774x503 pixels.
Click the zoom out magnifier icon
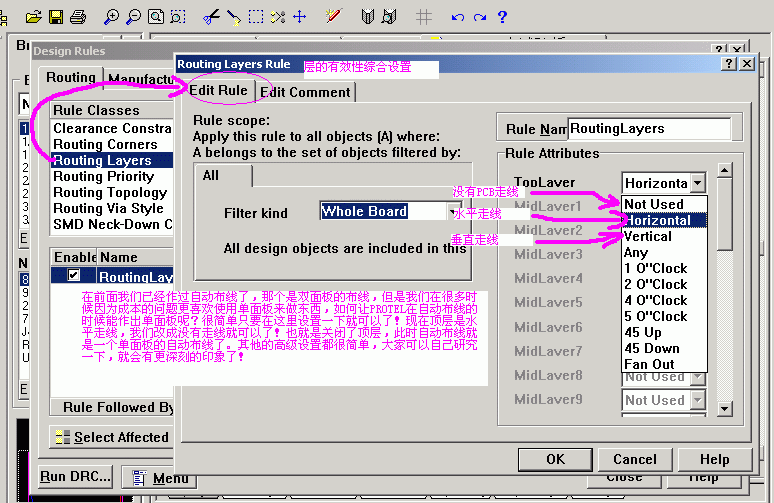click(x=133, y=17)
